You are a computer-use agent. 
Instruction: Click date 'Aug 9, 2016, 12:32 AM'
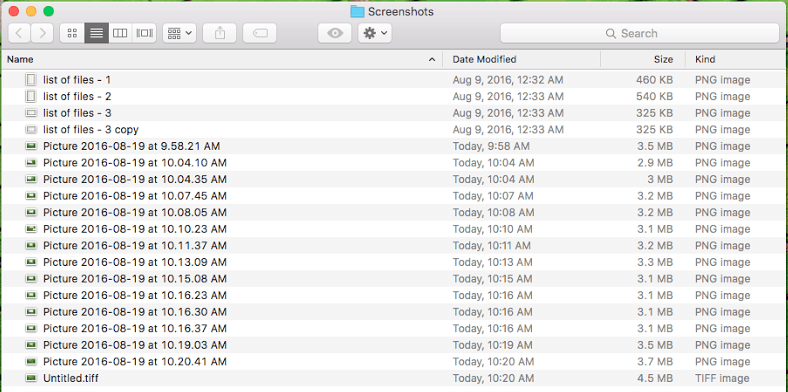click(508, 80)
